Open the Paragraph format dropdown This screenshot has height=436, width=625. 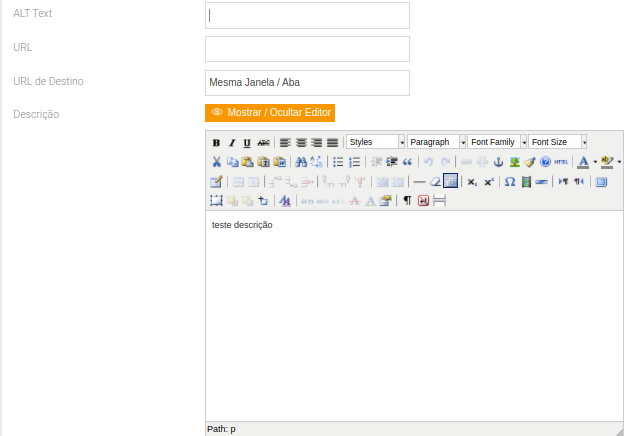(x=436, y=142)
